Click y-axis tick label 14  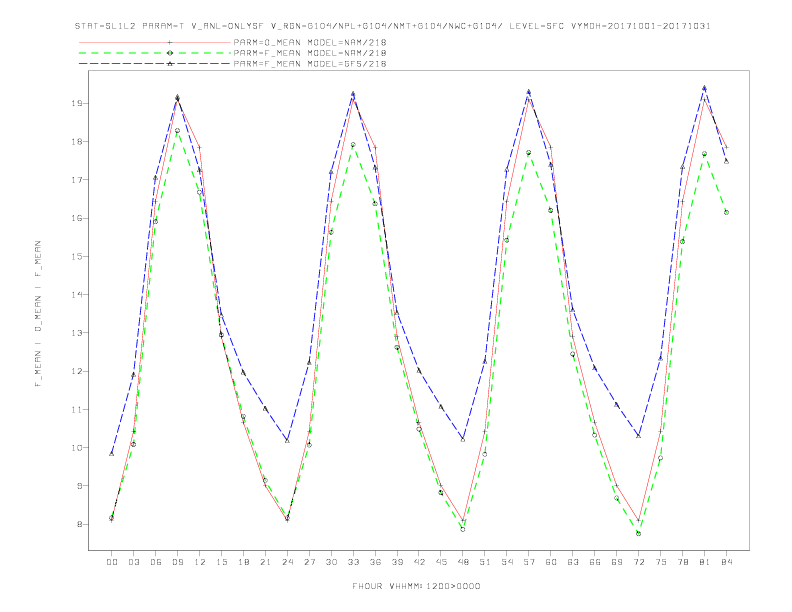pyautogui.click(x=77, y=295)
